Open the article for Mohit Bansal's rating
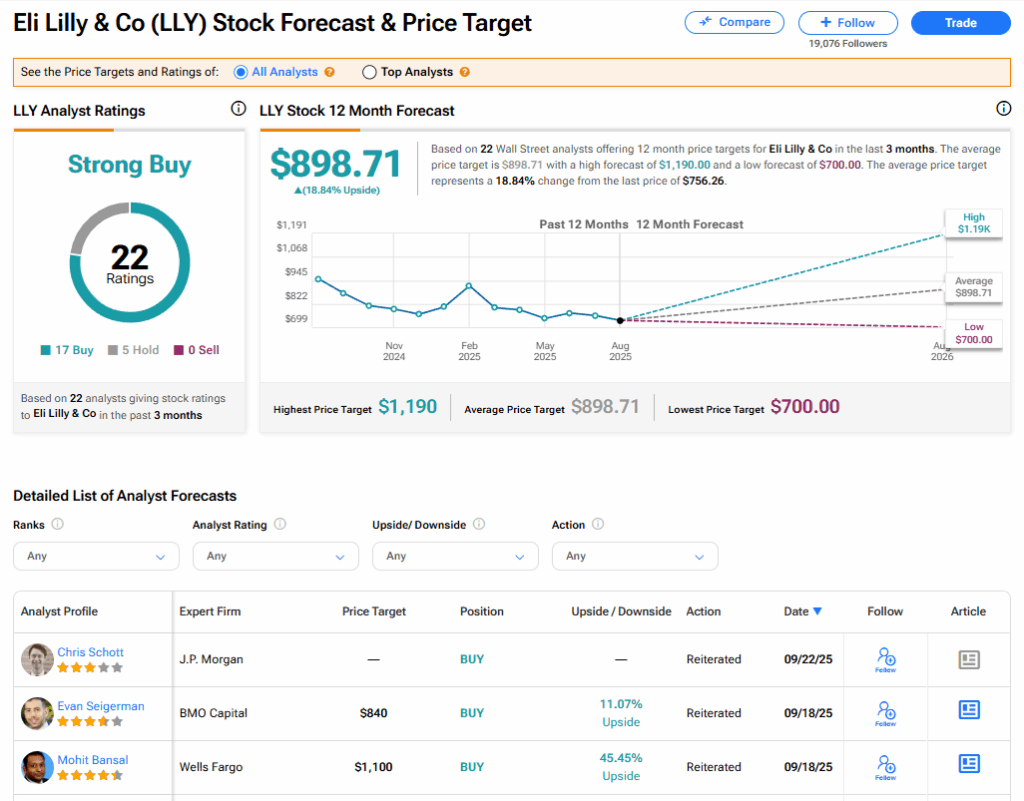Image resolution: width=1024 pixels, height=801 pixels. pos(969,763)
